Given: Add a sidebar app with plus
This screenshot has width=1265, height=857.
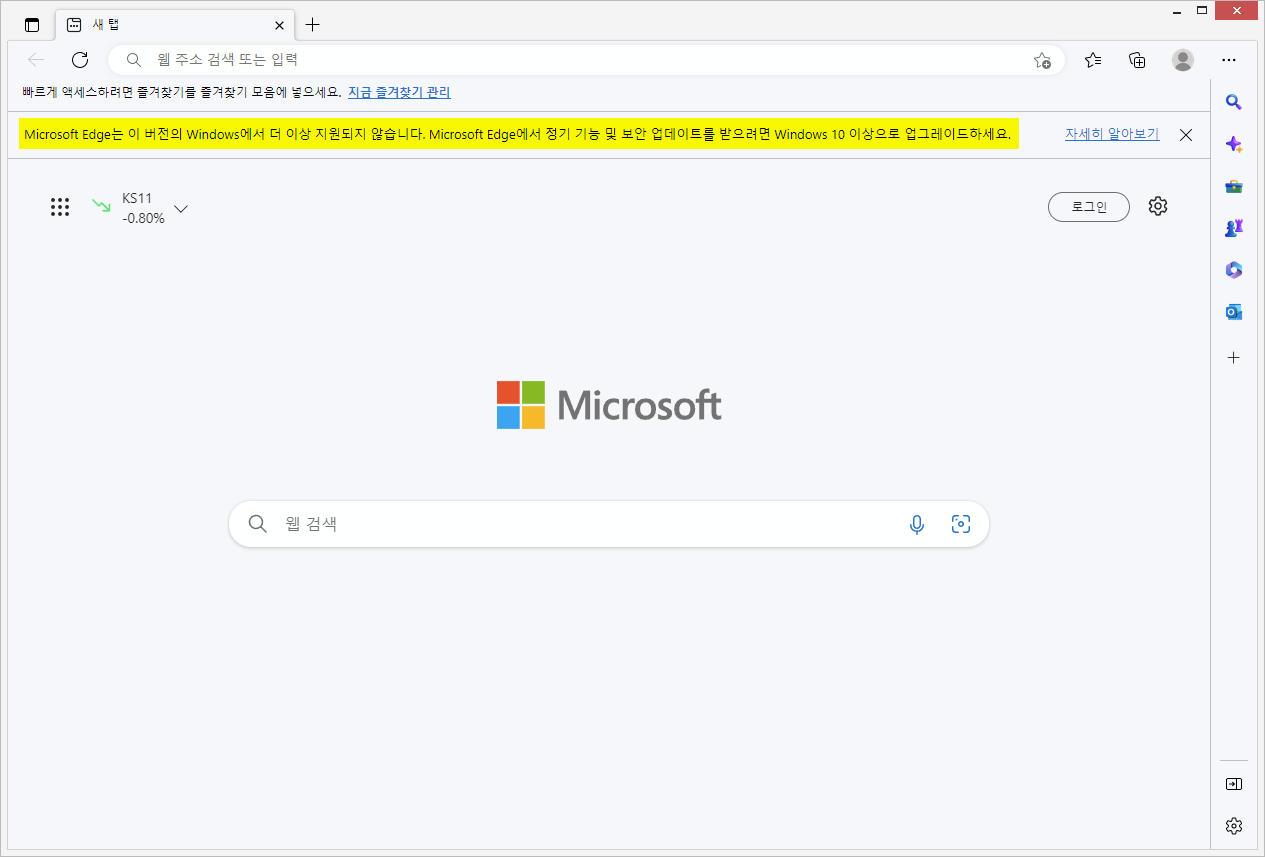Looking at the screenshot, I should coord(1234,357).
